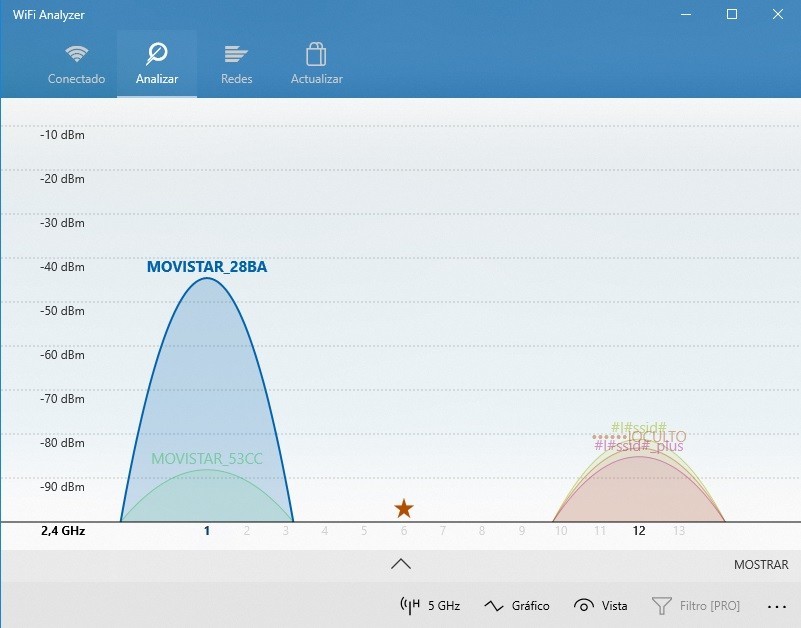
Task: Click the MOSTRAR button
Action: 761,565
